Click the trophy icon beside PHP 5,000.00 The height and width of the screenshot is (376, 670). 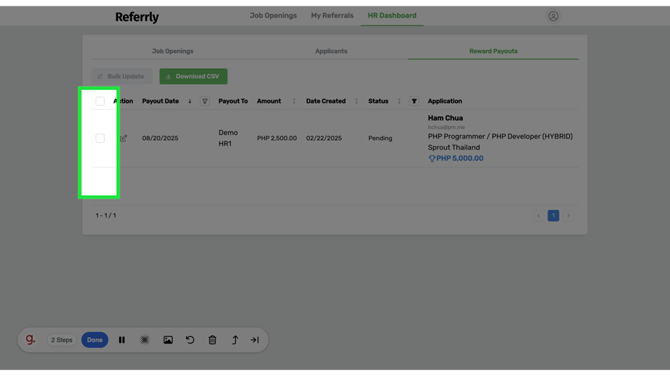(432, 159)
